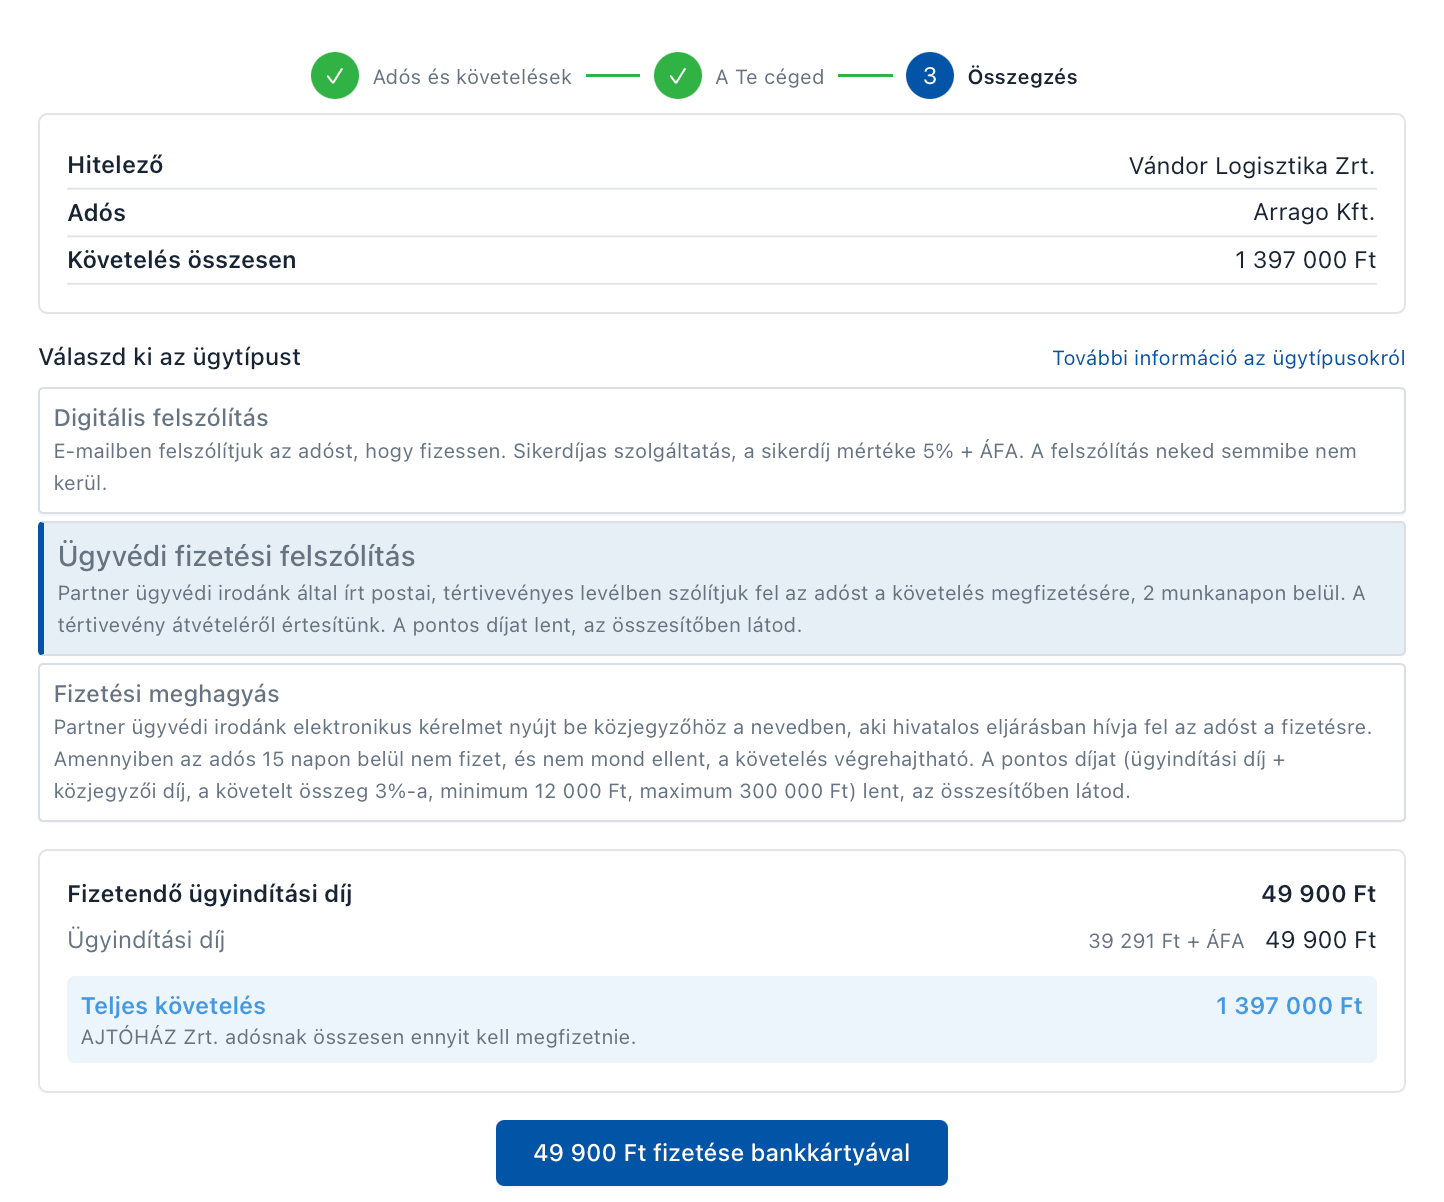Viewport: 1444px width, 1202px height.
Task: Choose the Fizetési meghagyás case type
Action: point(722,743)
